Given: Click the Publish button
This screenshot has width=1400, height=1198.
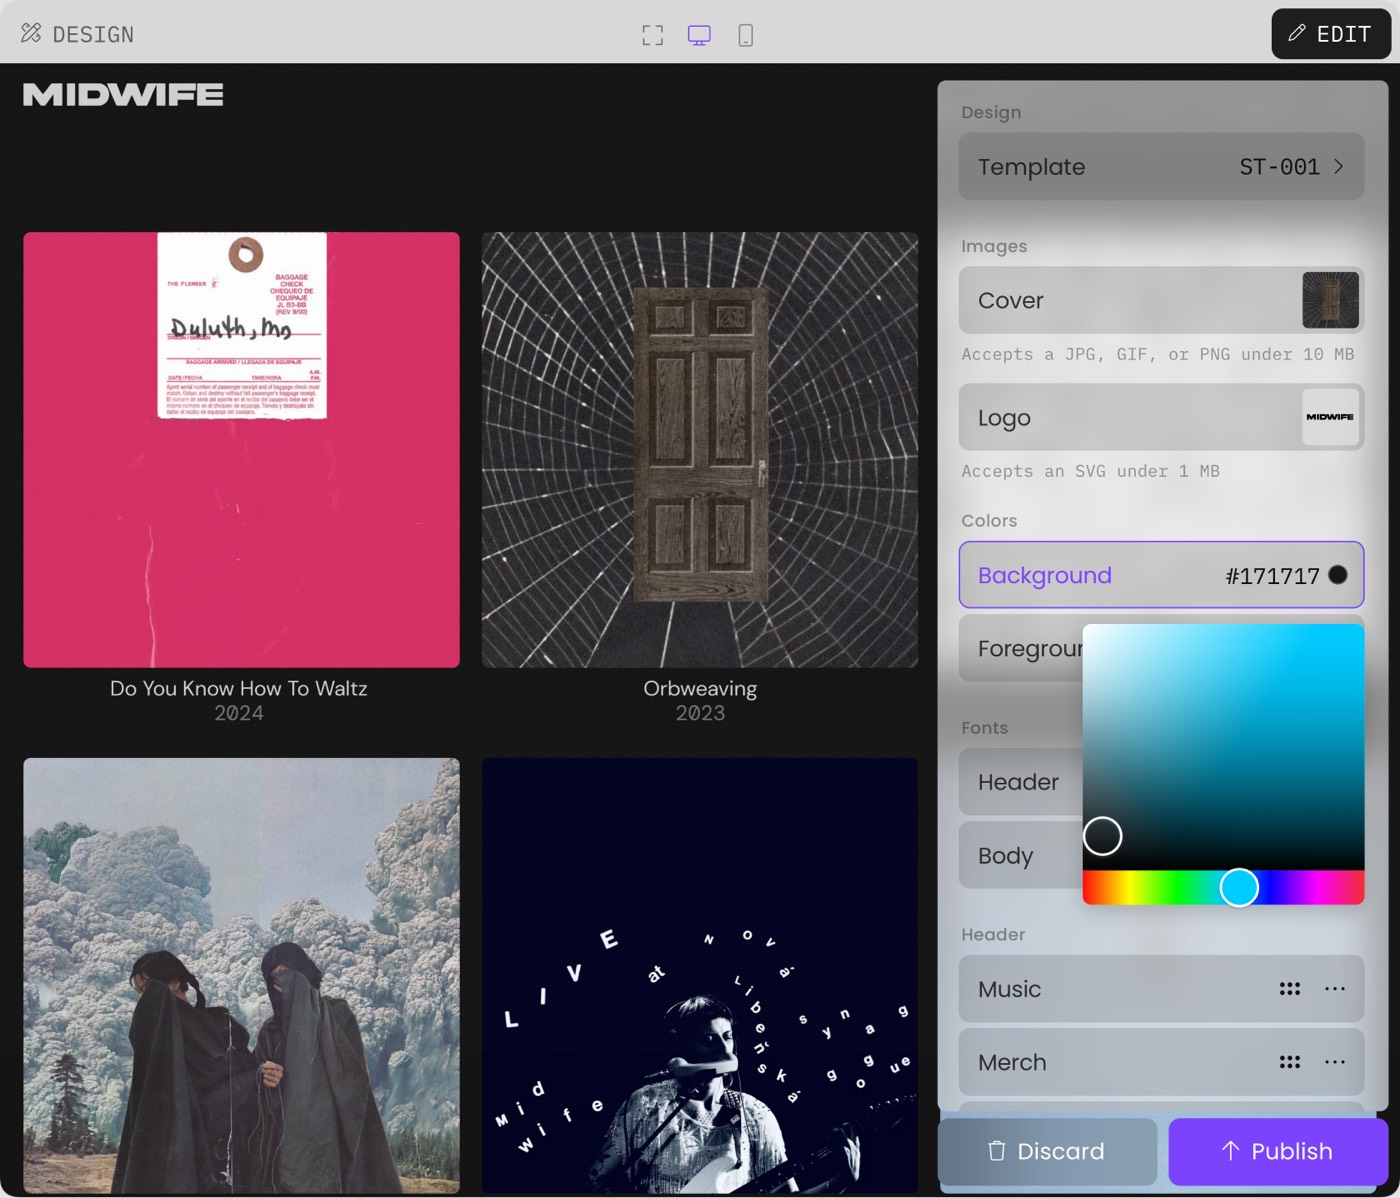Looking at the screenshot, I should (1278, 1151).
